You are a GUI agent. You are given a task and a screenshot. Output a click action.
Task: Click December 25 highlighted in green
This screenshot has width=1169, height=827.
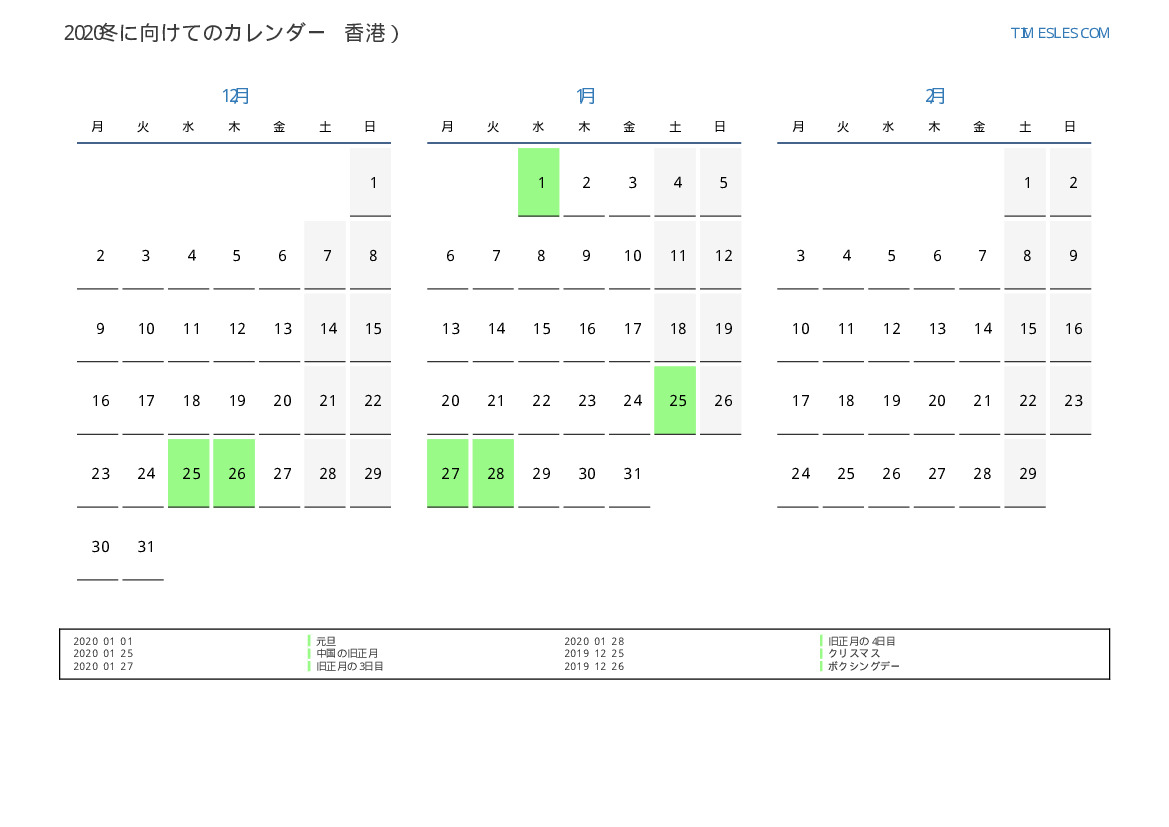pyautogui.click(x=189, y=474)
